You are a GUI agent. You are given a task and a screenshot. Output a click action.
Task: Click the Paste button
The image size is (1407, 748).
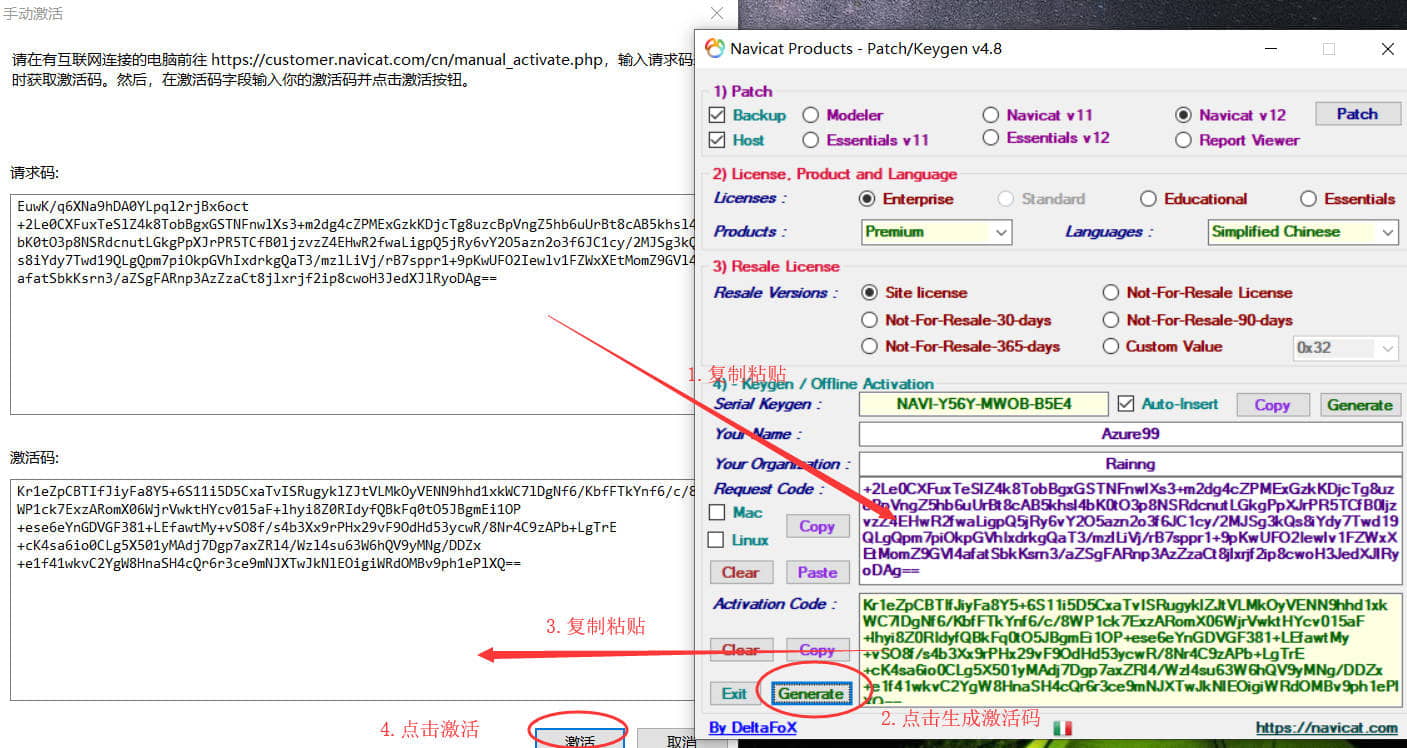817,572
